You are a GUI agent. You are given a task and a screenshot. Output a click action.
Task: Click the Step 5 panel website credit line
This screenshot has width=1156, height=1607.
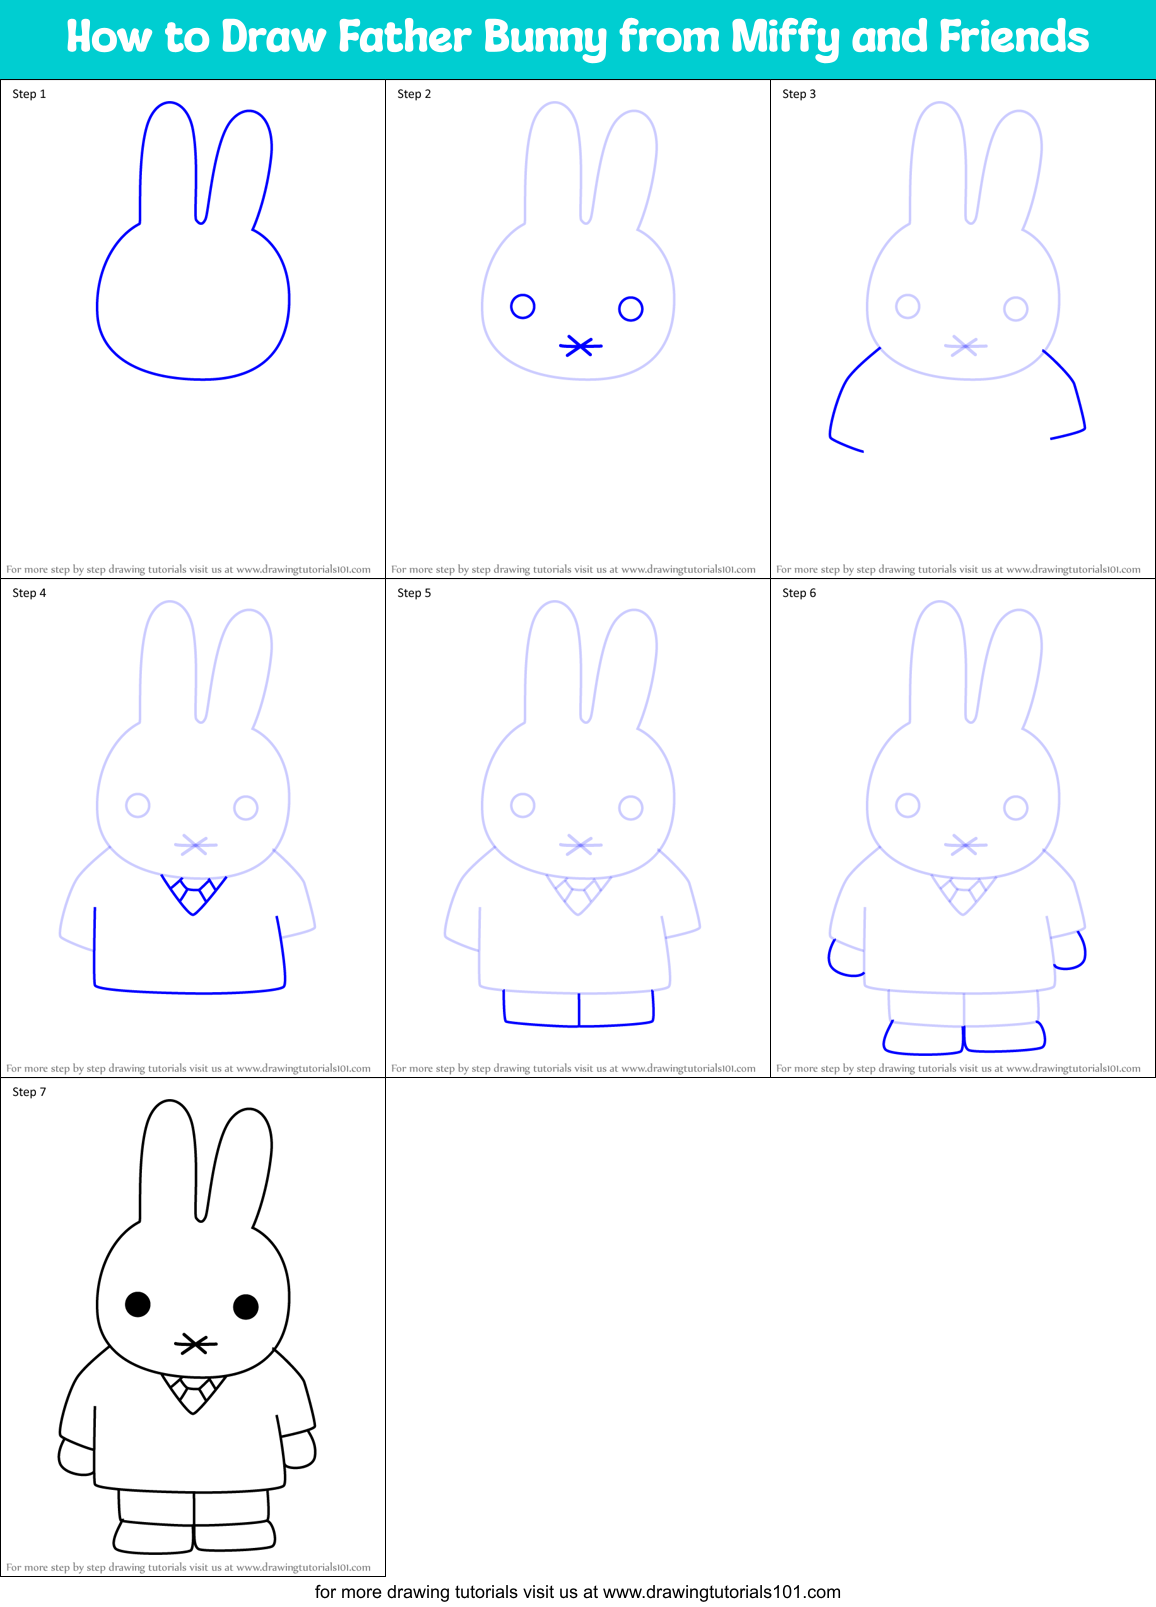coord(573,1068)
